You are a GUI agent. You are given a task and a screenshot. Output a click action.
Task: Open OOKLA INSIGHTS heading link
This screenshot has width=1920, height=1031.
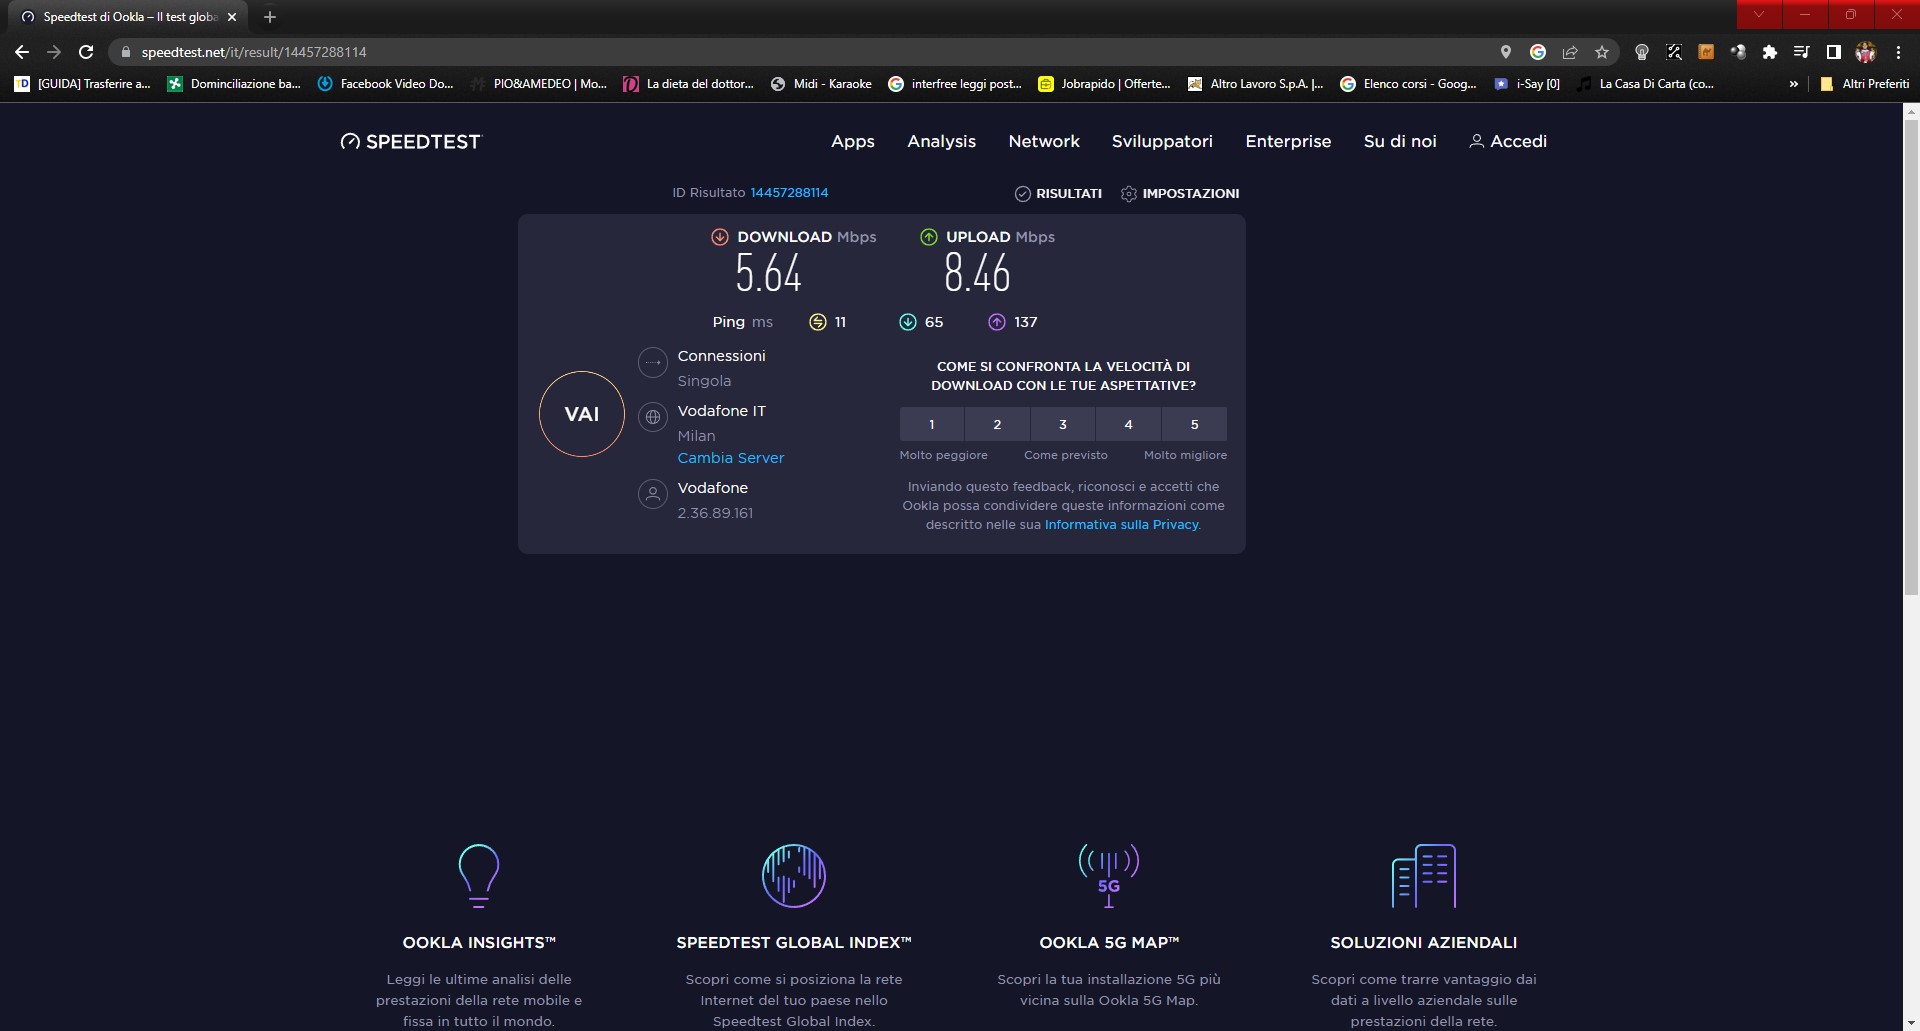(479, 943)
